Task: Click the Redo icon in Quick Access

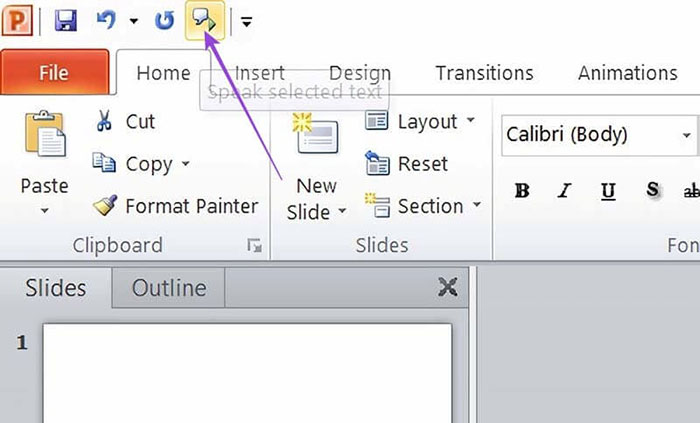Action: coord(165,20)
